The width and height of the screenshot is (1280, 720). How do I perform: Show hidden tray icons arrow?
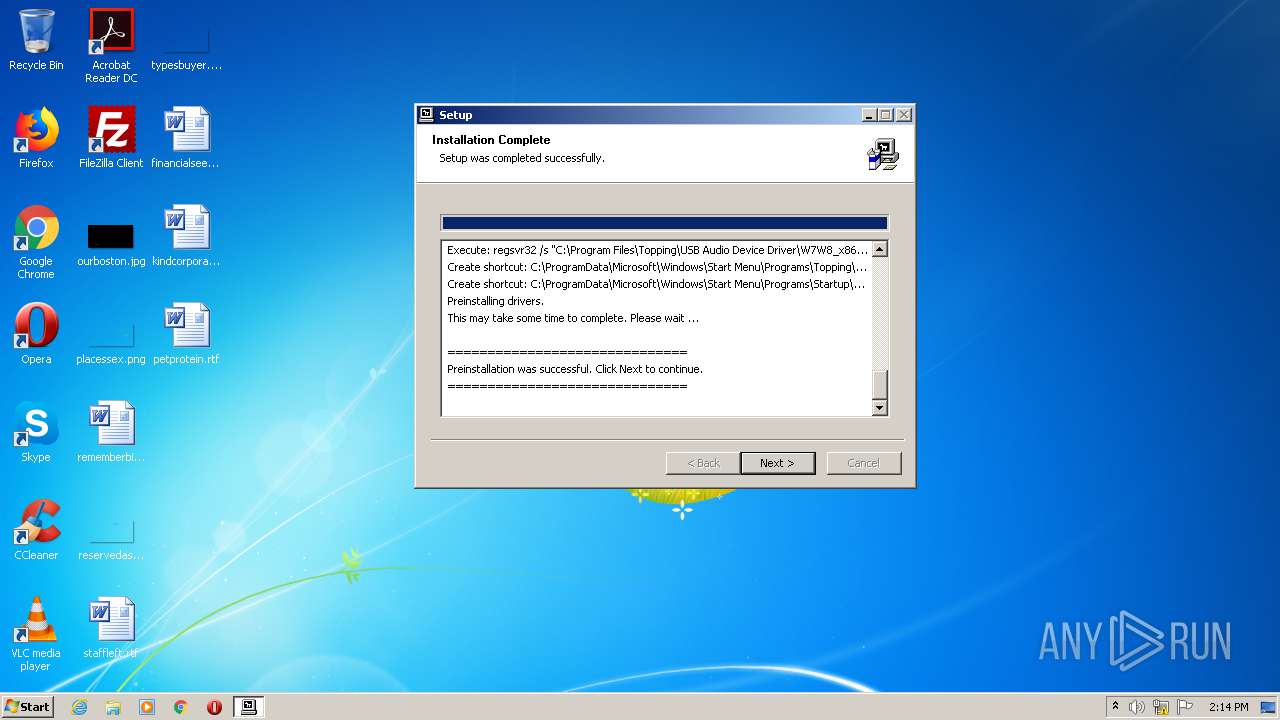coord(1116,707)
